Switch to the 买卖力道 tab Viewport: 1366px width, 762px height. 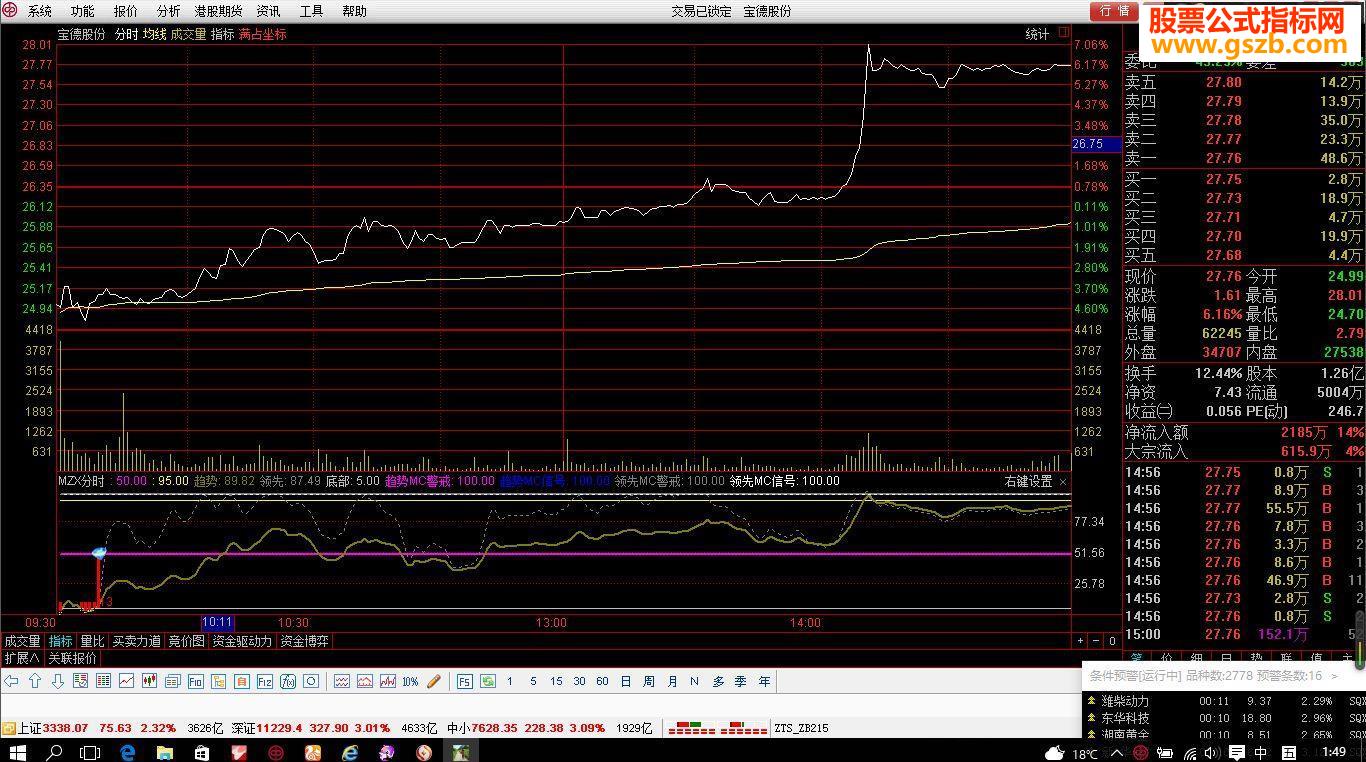pos(136,641)
